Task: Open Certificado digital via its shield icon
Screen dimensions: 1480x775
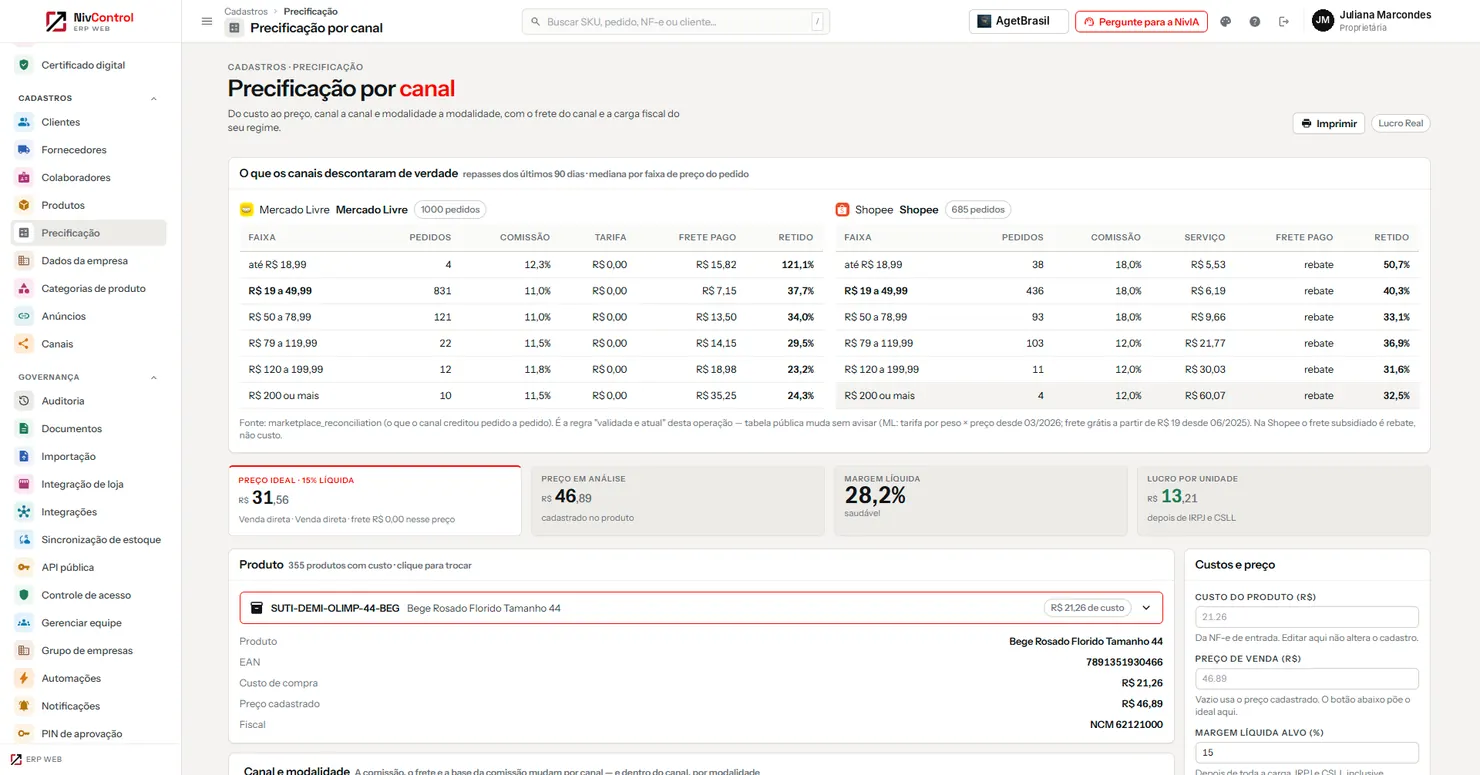Action: pos(24,65)
